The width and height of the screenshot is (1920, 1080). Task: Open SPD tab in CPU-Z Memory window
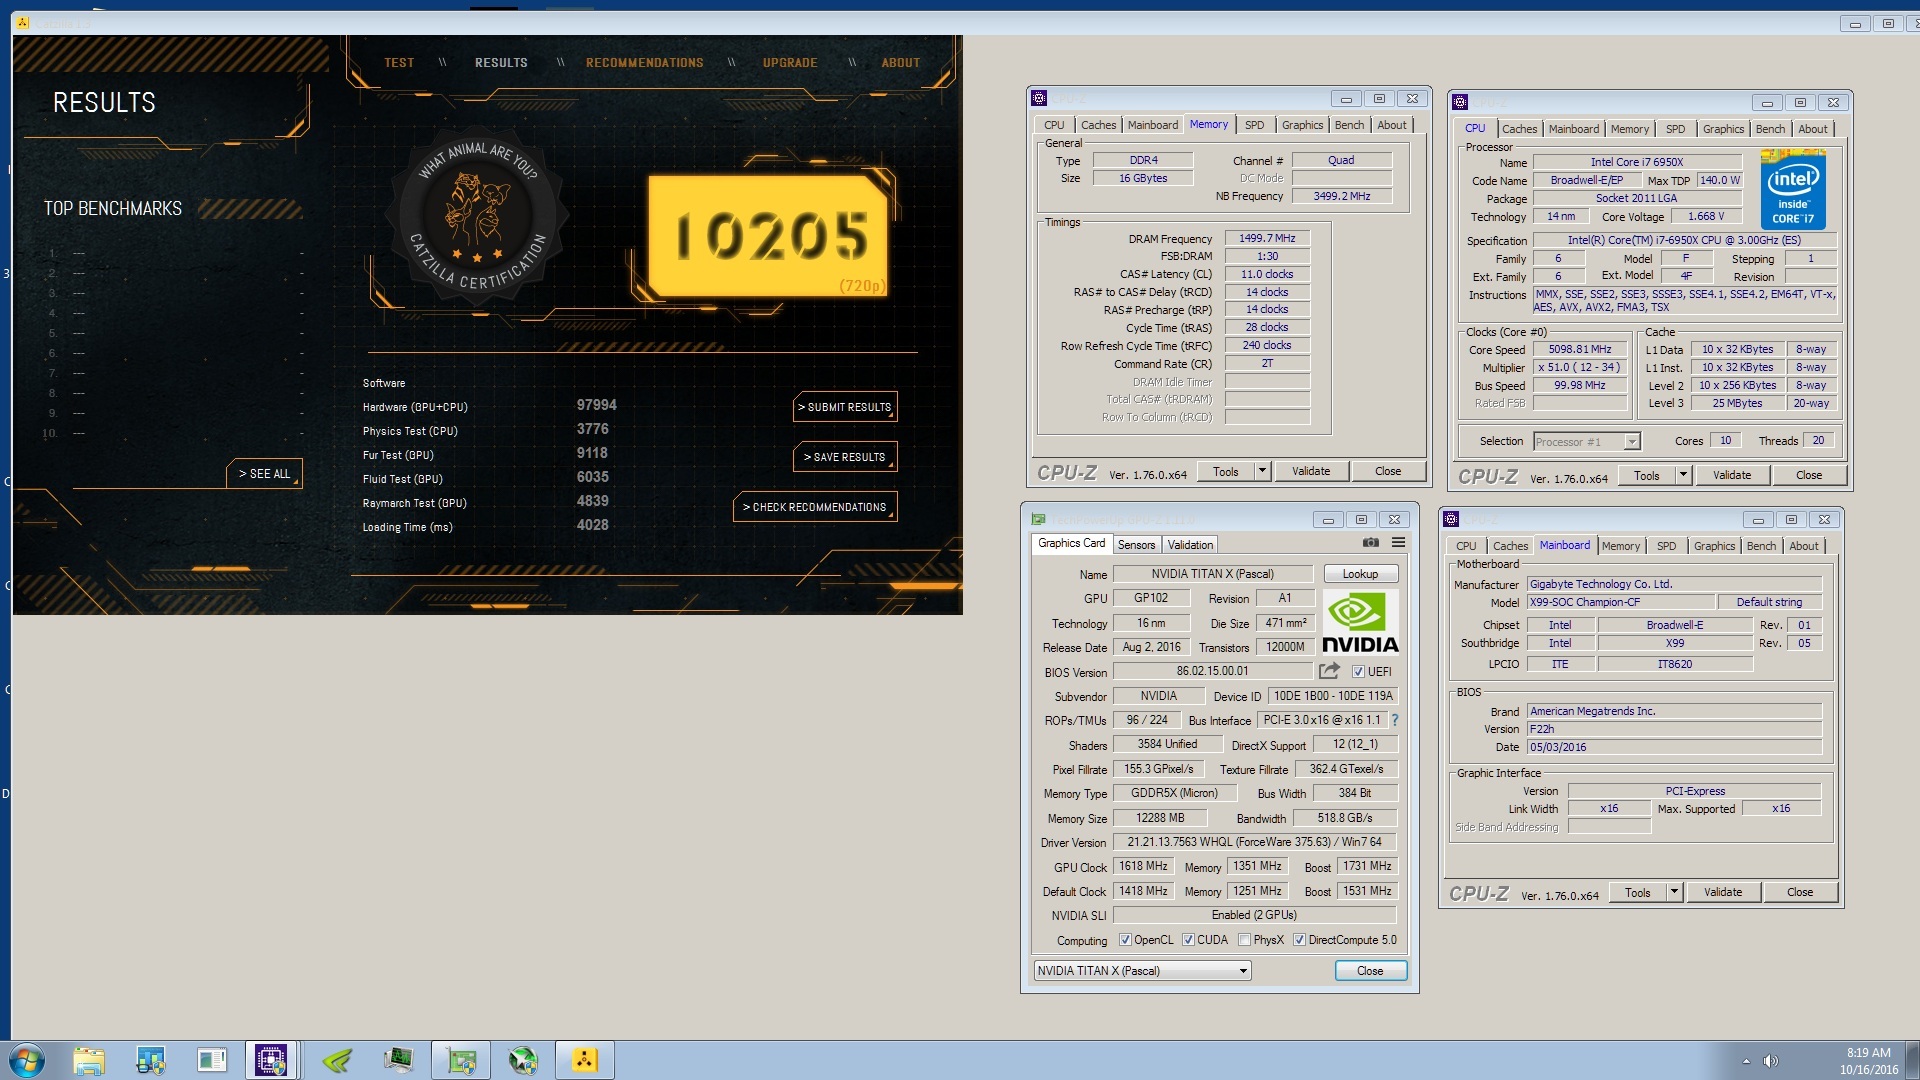click(x=1254, y=125)
